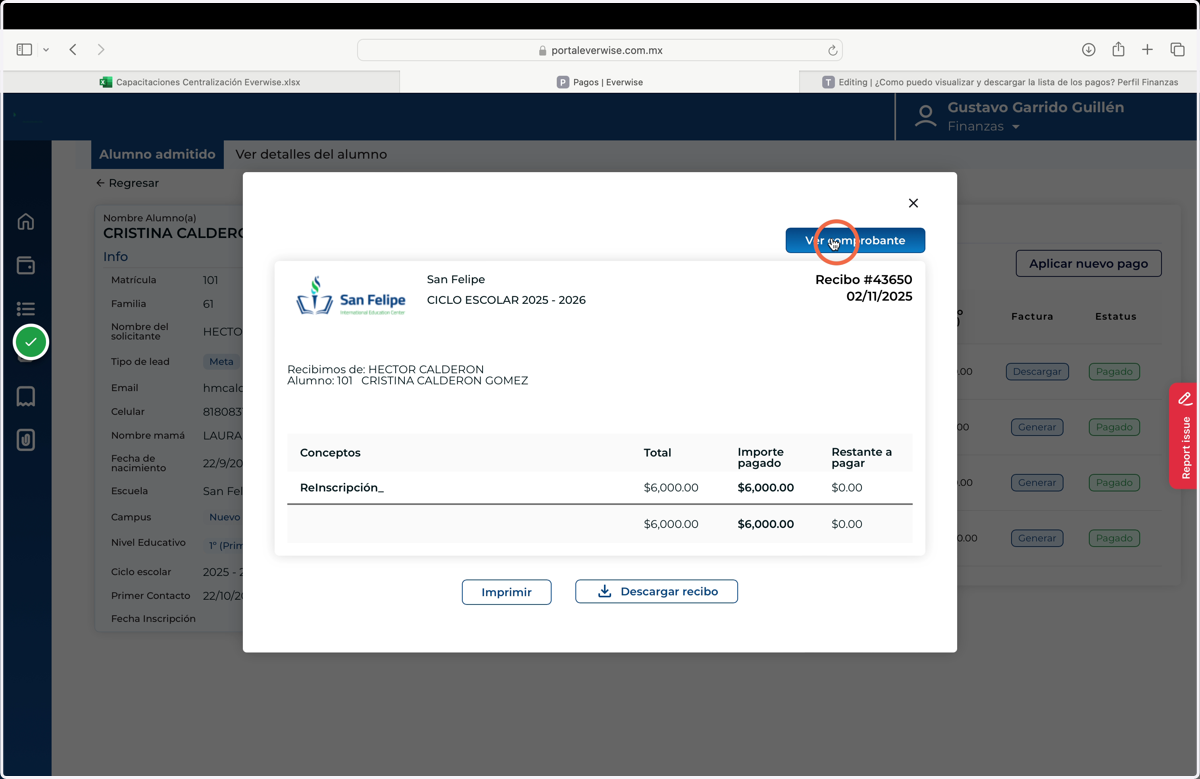Click the user avatar icon

(x=926, y=117)
